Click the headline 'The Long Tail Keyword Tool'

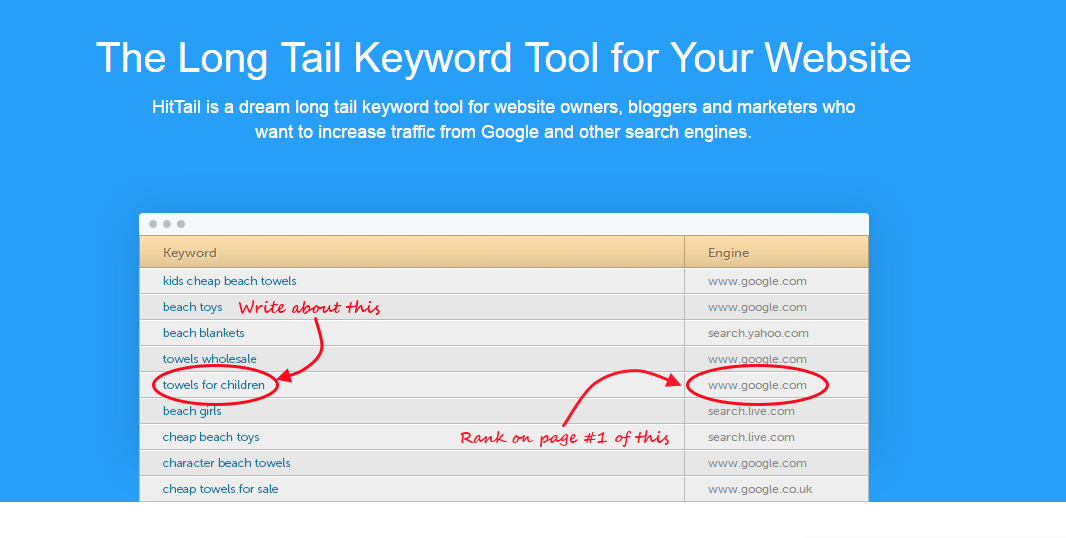pyautogui.click(x=503, y=57)
